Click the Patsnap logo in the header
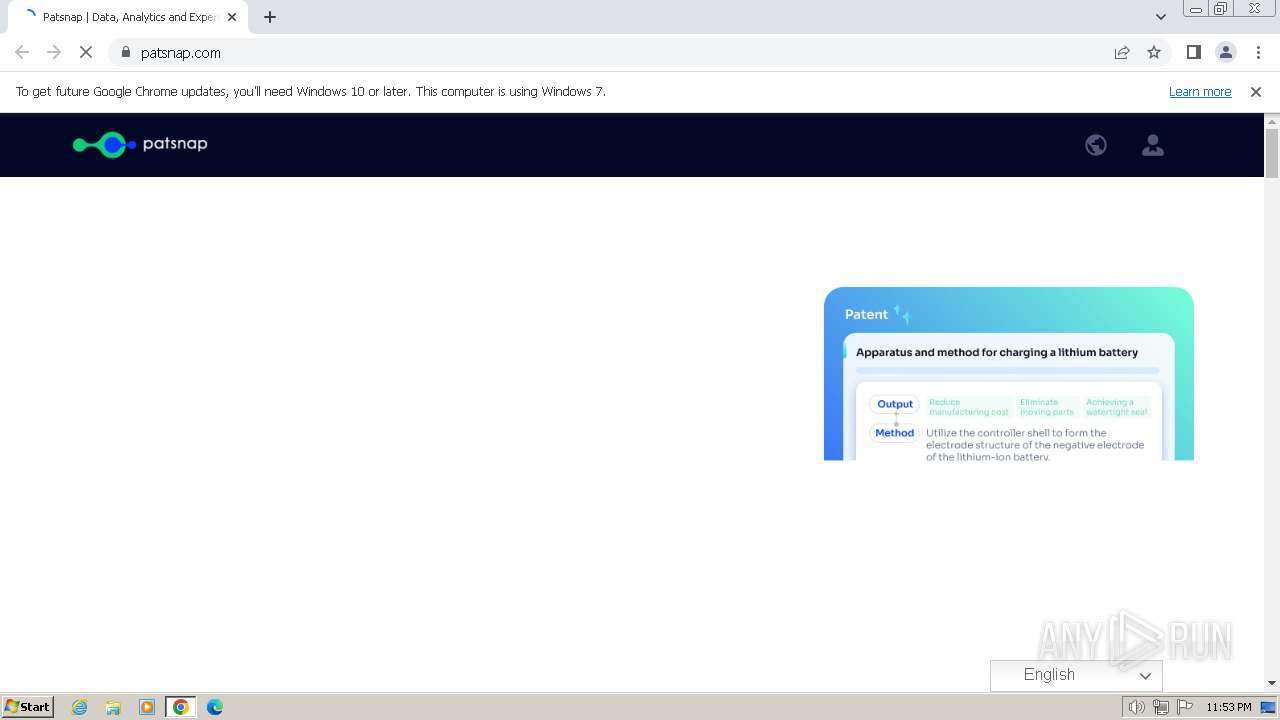Screen dimensions: 1280x720 [140, 144]
